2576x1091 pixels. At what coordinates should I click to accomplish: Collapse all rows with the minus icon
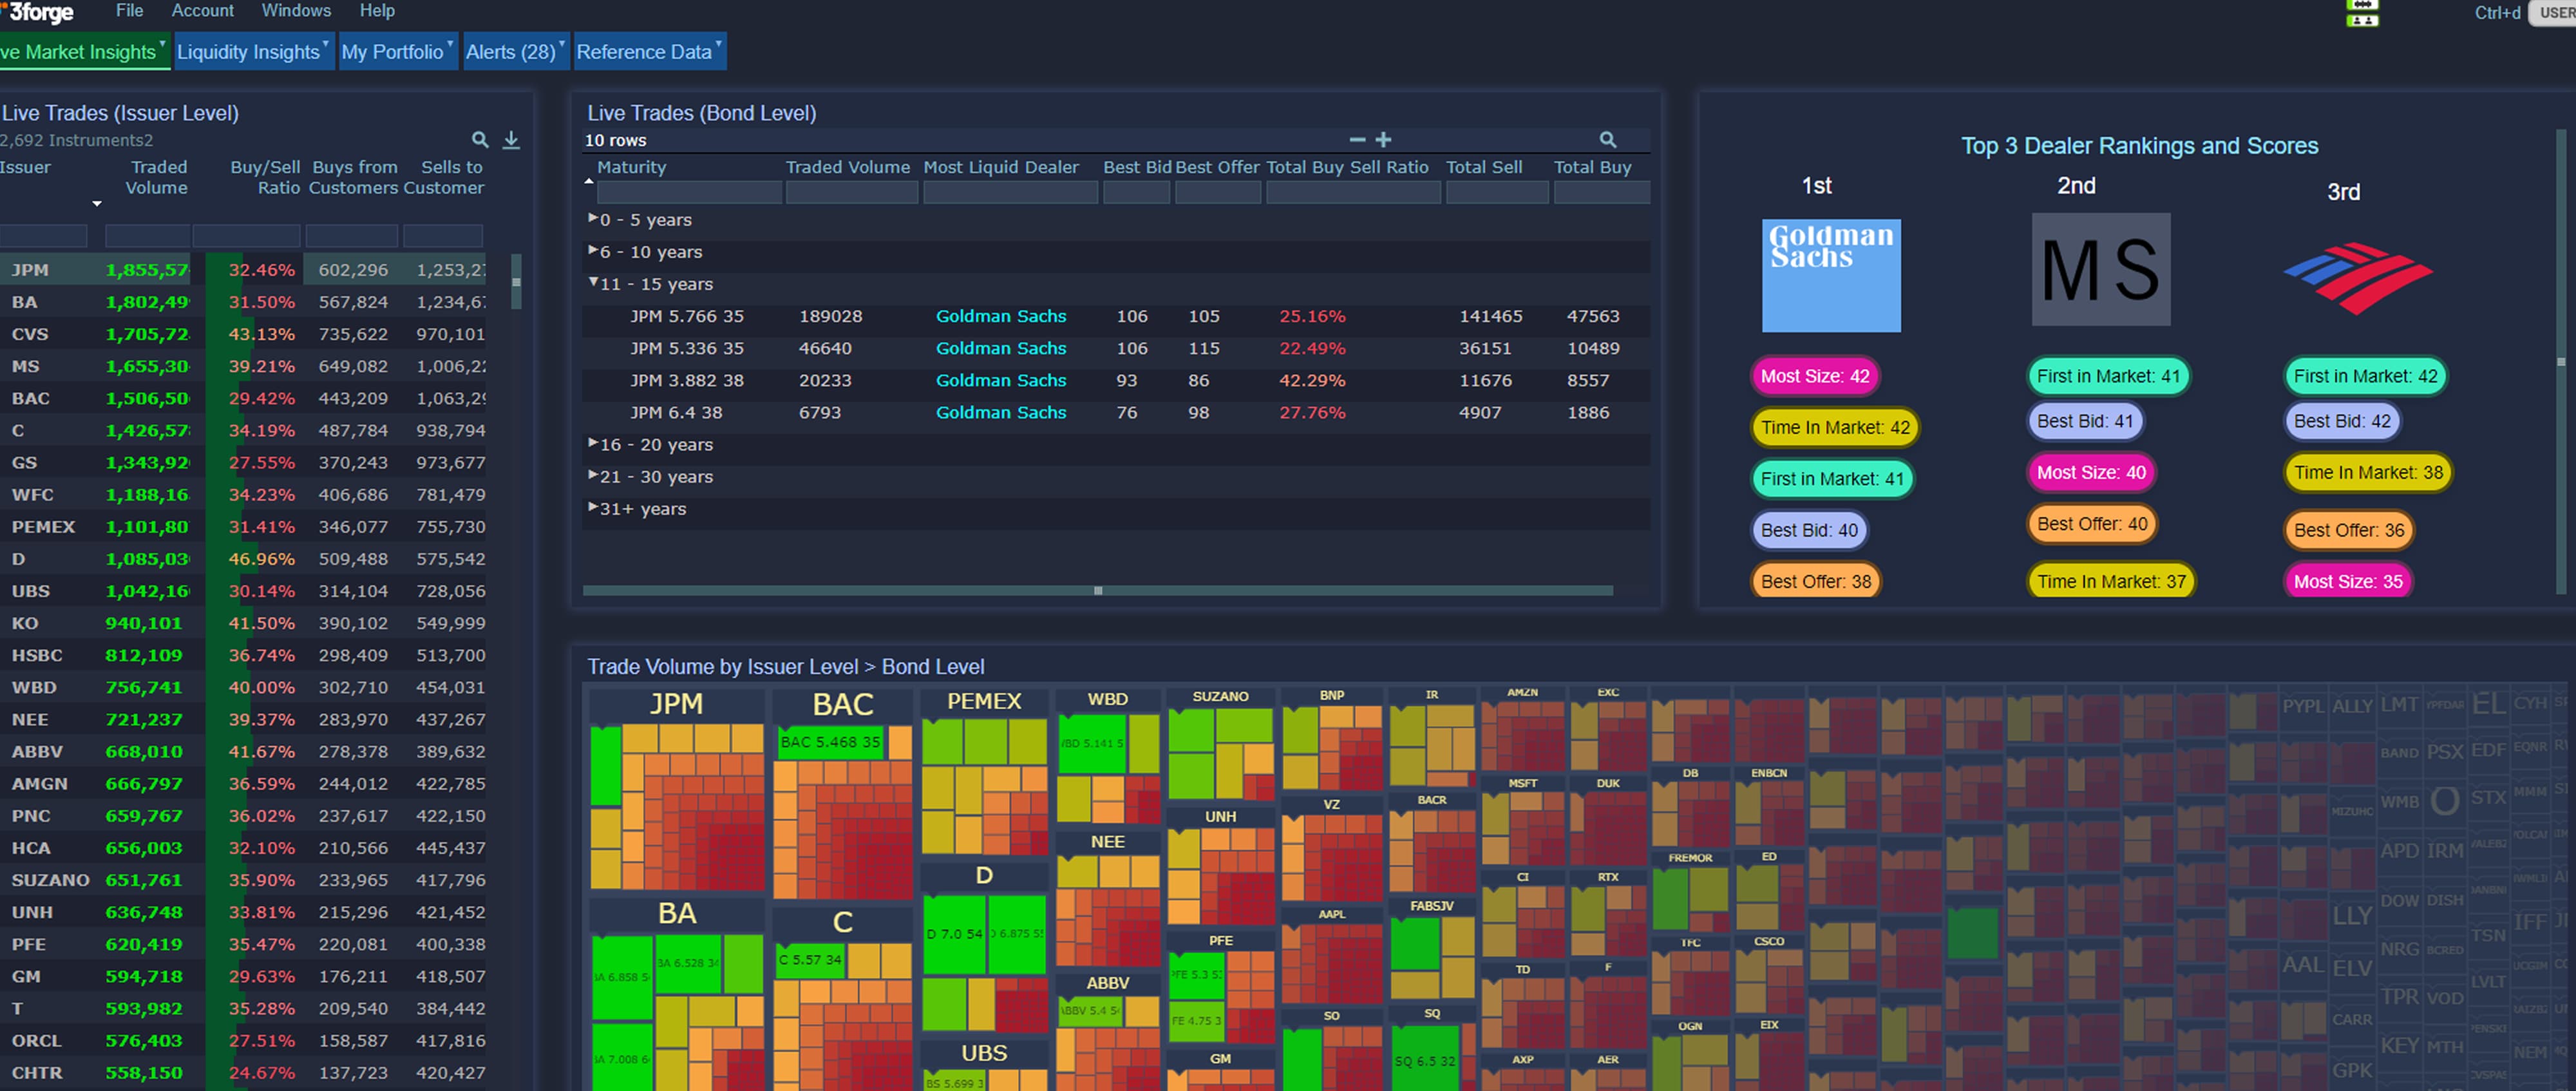click(x=1357, y=140)
